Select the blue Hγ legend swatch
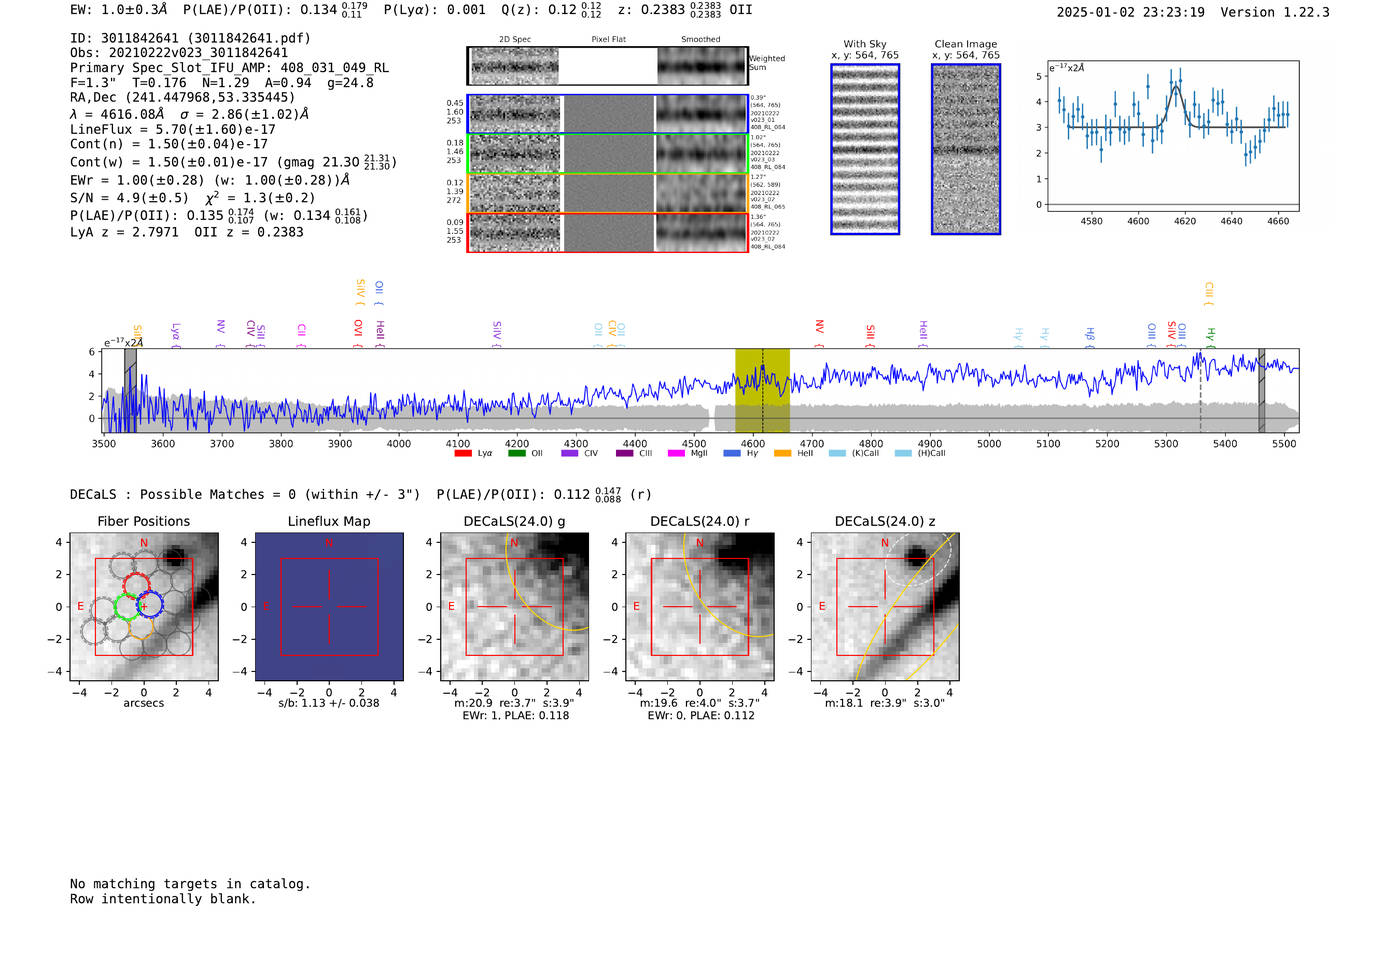Image resolution: width=1400 pixels, height=953 pixels. coord(731,453)
